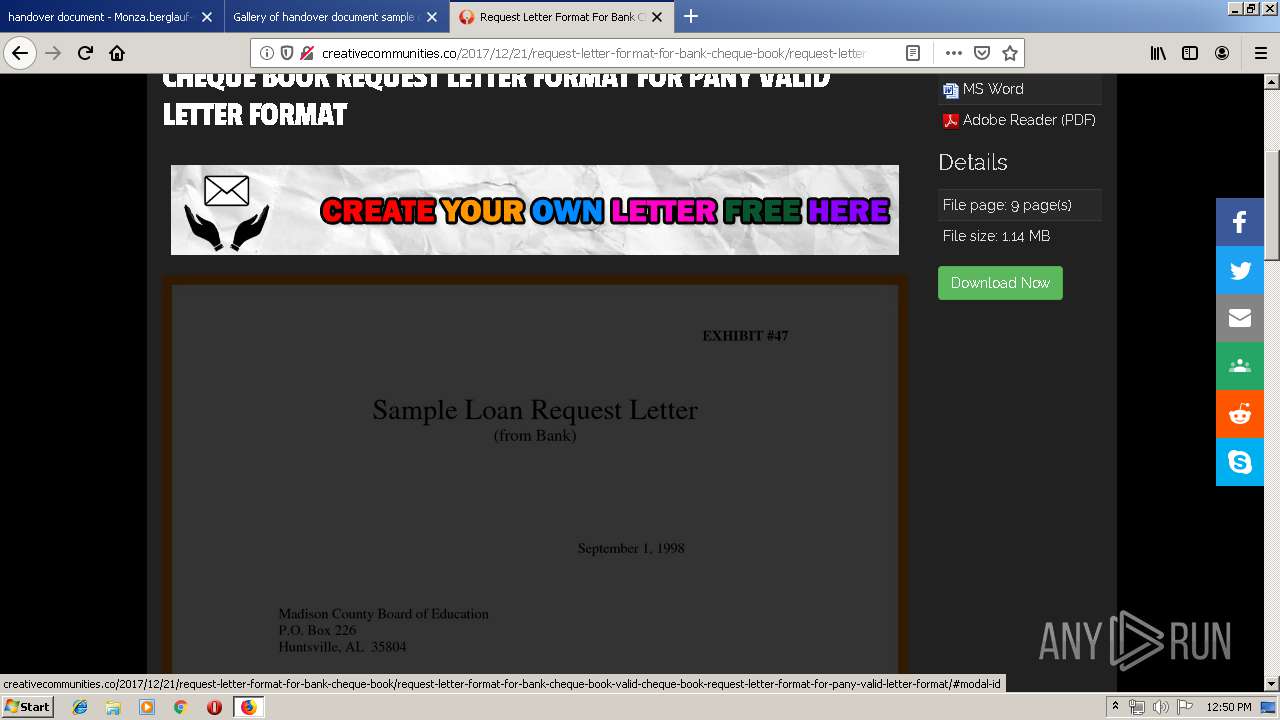Open the Firefox hamburger menu
Image resolution: width=1280 pixels, height=720 pixels.
click(x=1260, y=53)
